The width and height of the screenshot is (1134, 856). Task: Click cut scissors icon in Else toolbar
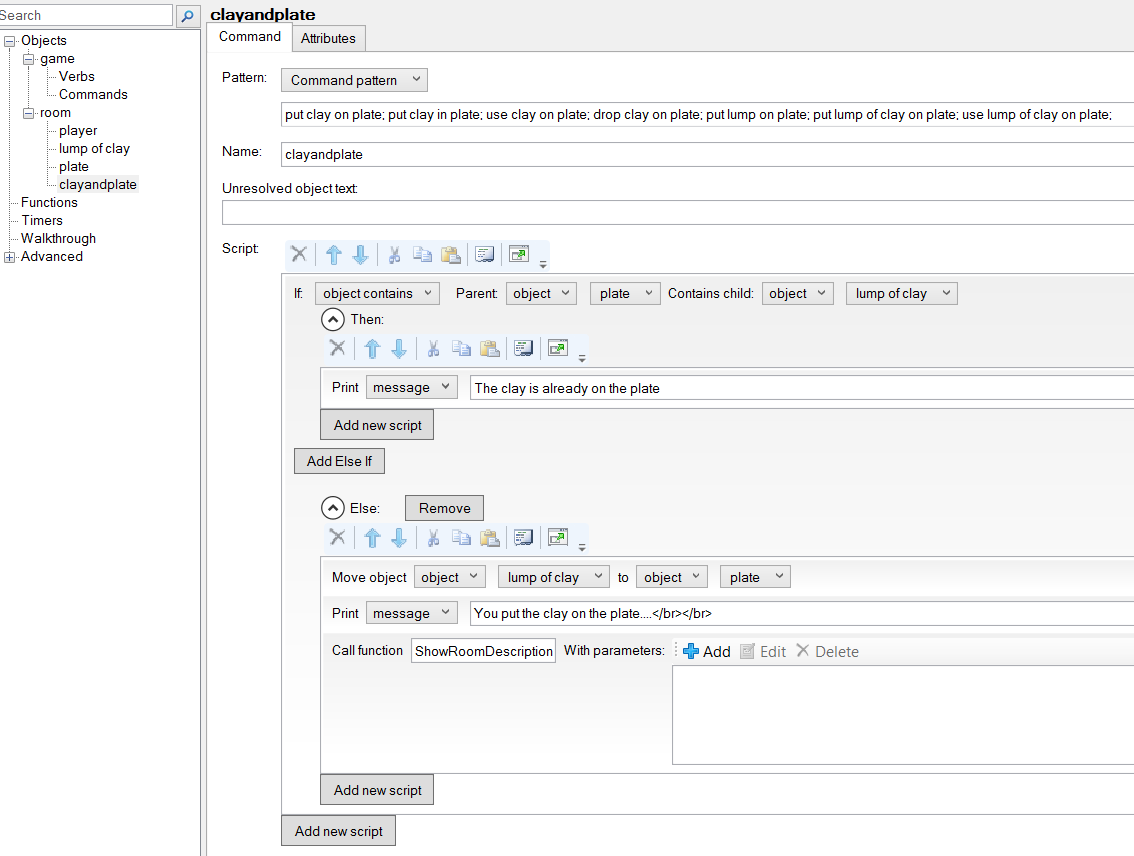pos(433,538)
